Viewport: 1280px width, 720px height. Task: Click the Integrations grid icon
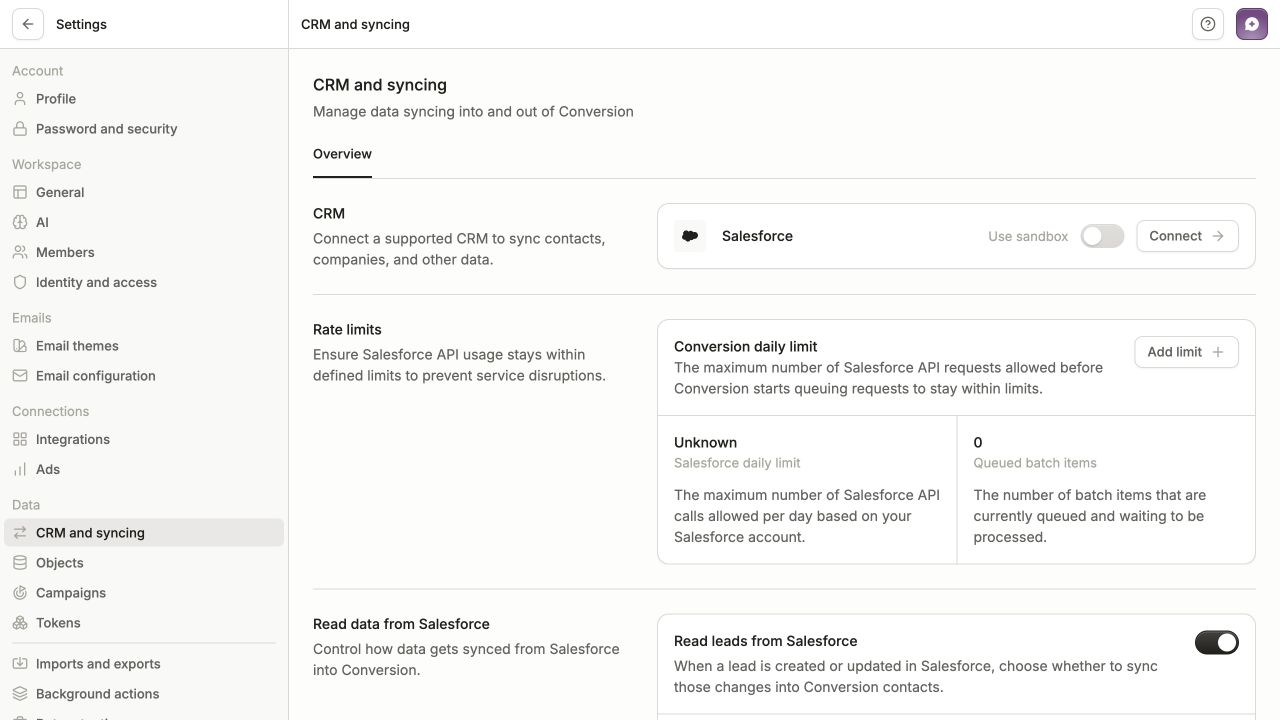coord(20,439)
